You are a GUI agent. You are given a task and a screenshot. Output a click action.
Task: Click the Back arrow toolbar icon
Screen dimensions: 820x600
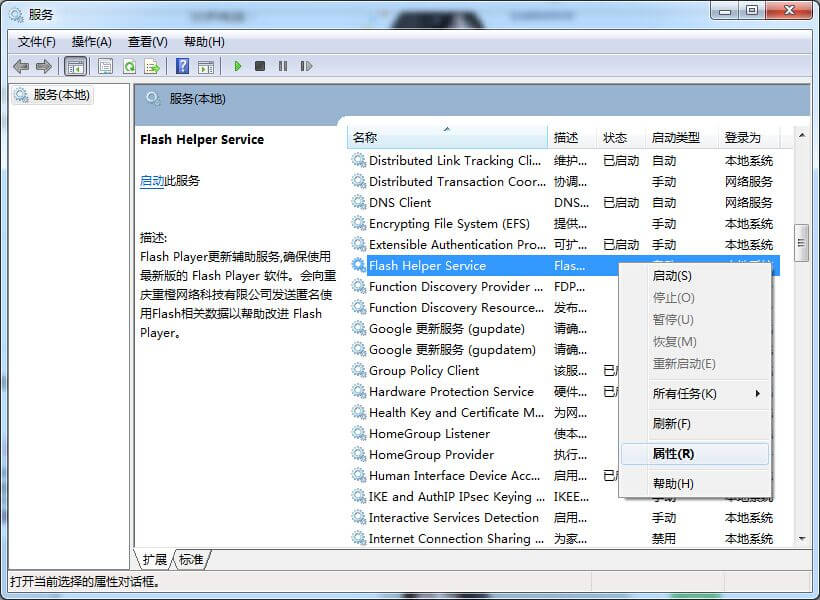coord(21,66)
